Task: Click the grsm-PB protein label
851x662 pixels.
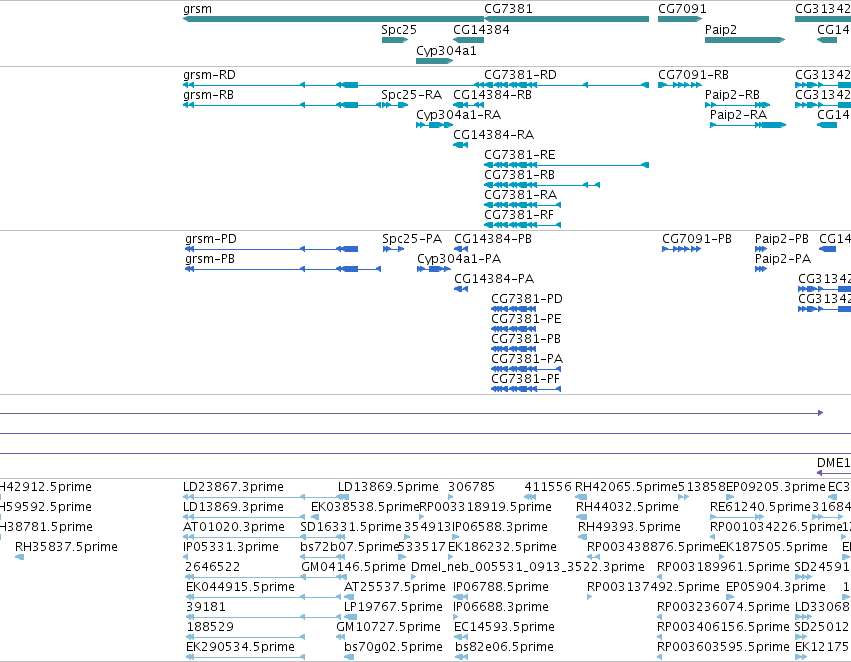Action: coord(209,259)
